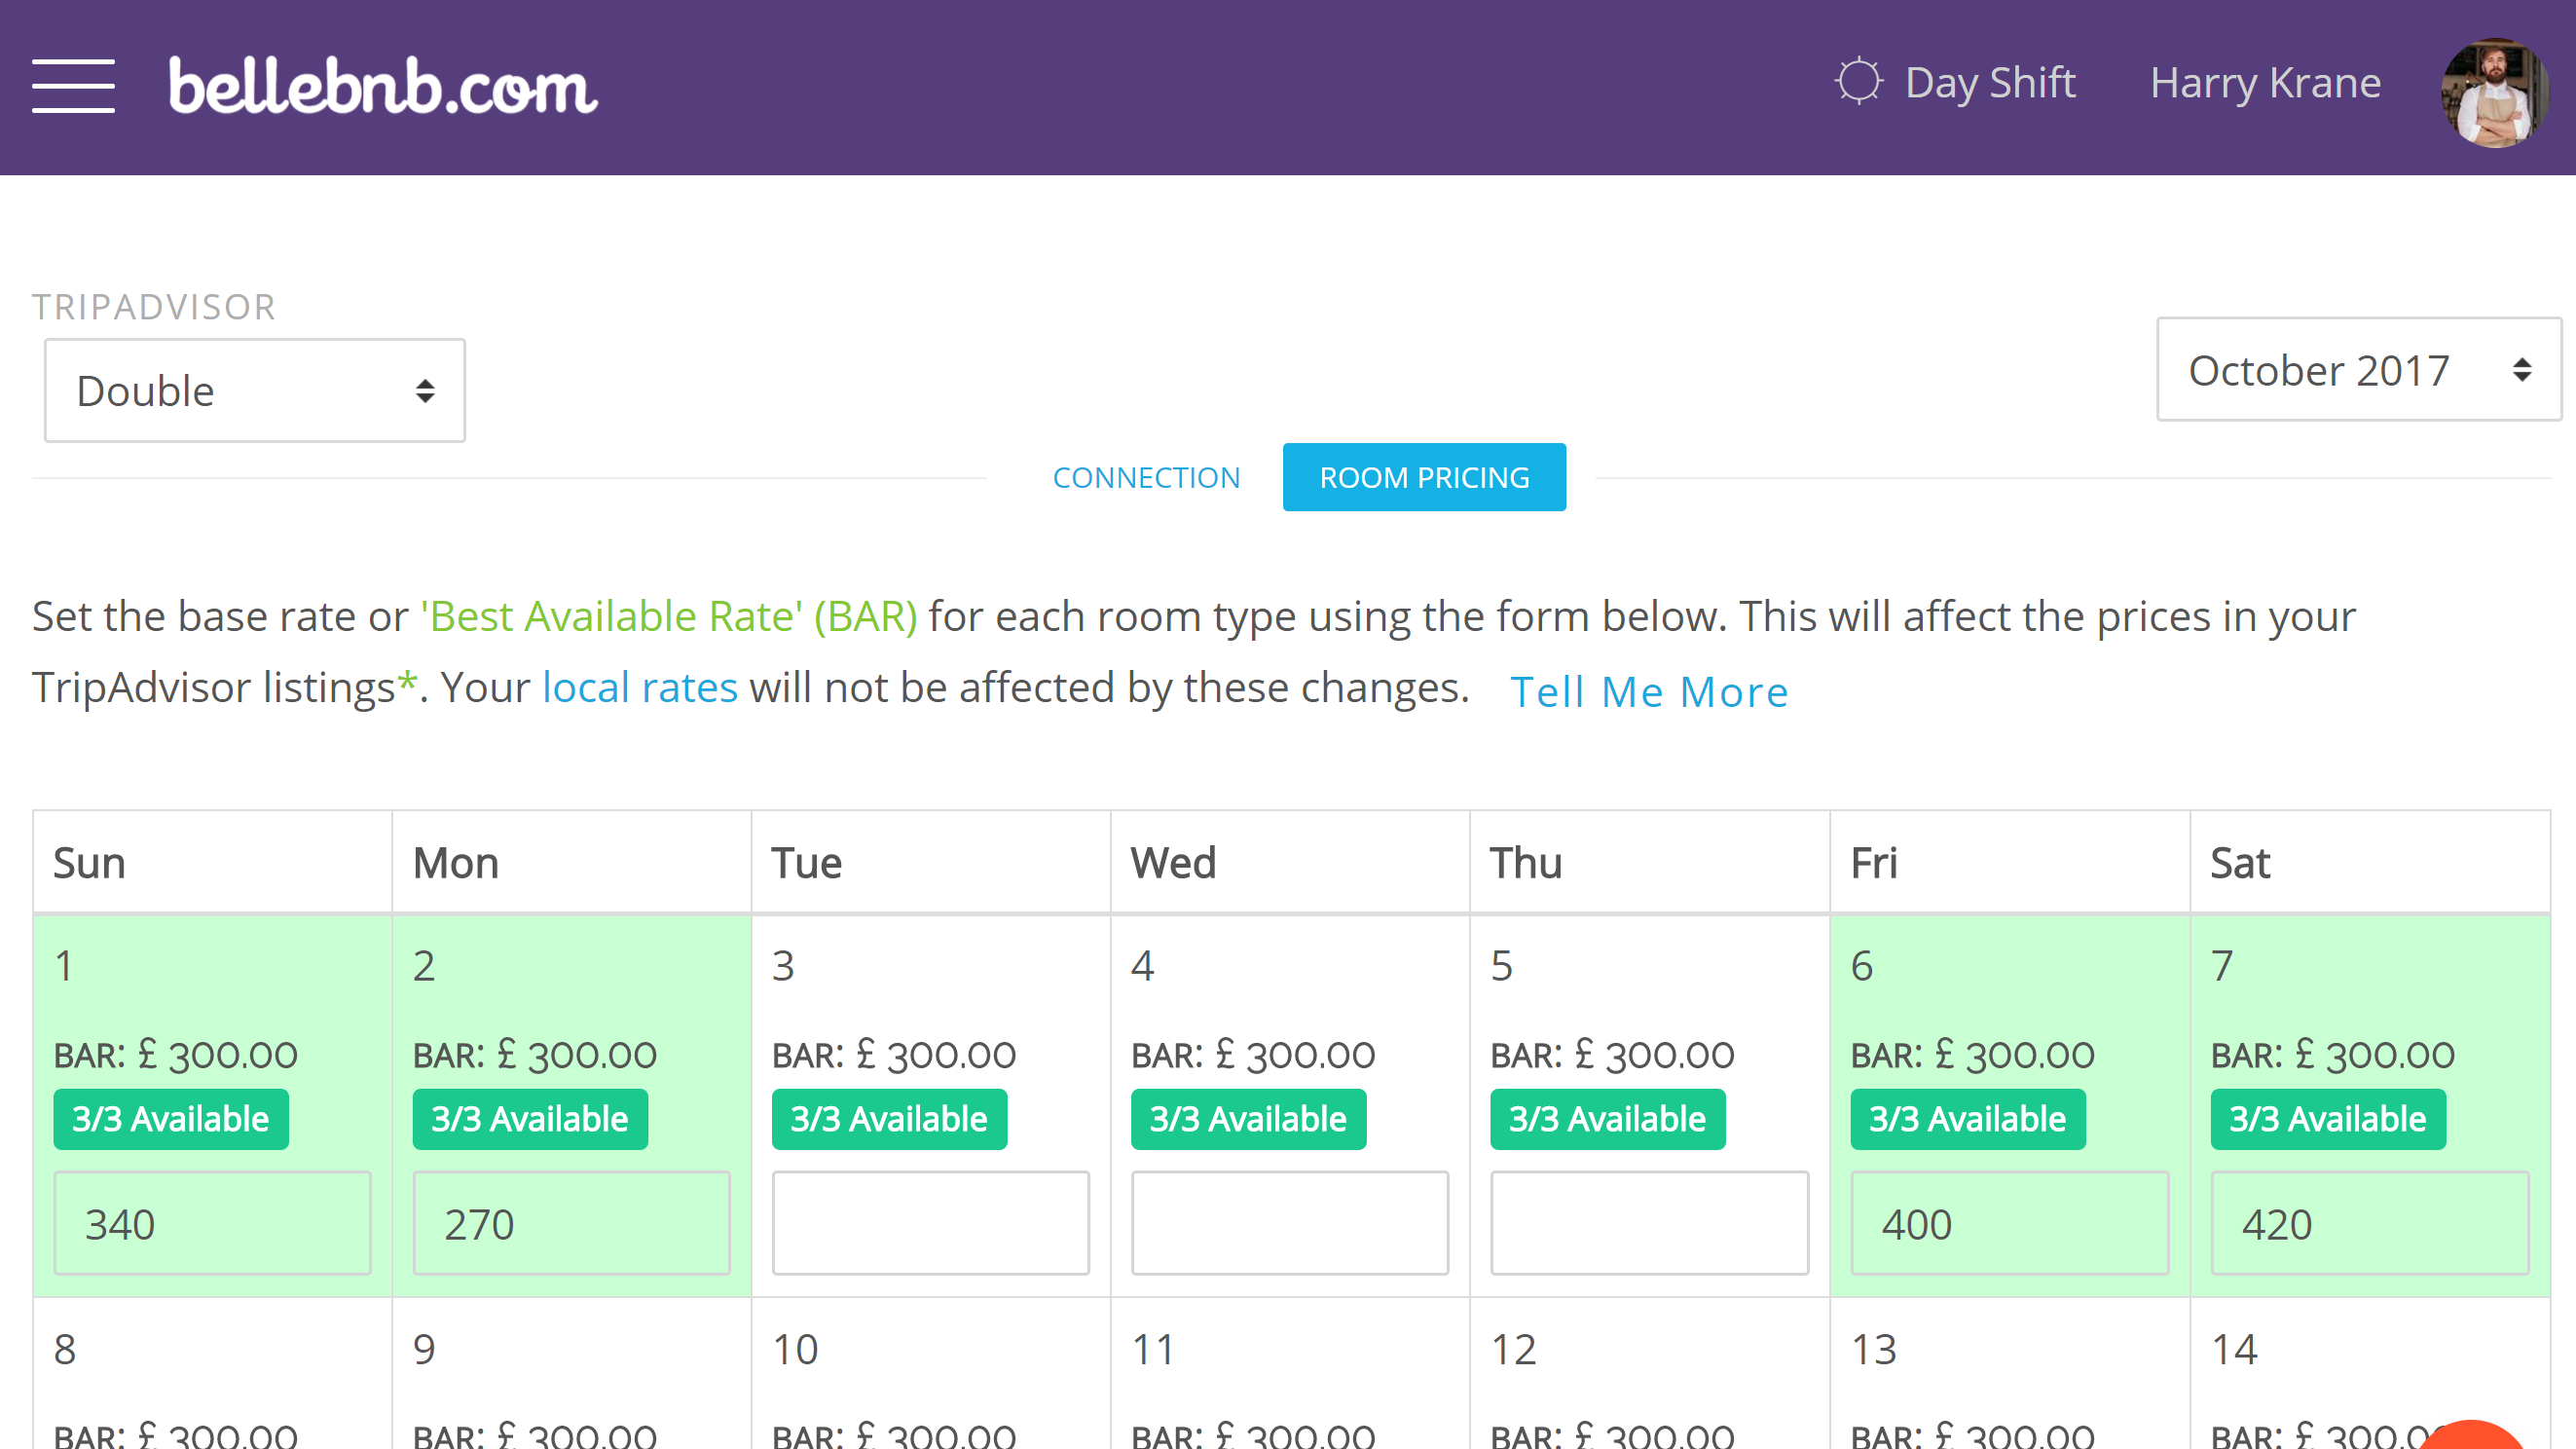
Task: Click the 3/3 Available button on Monday Oct 2
Action: click(528, 1116)
